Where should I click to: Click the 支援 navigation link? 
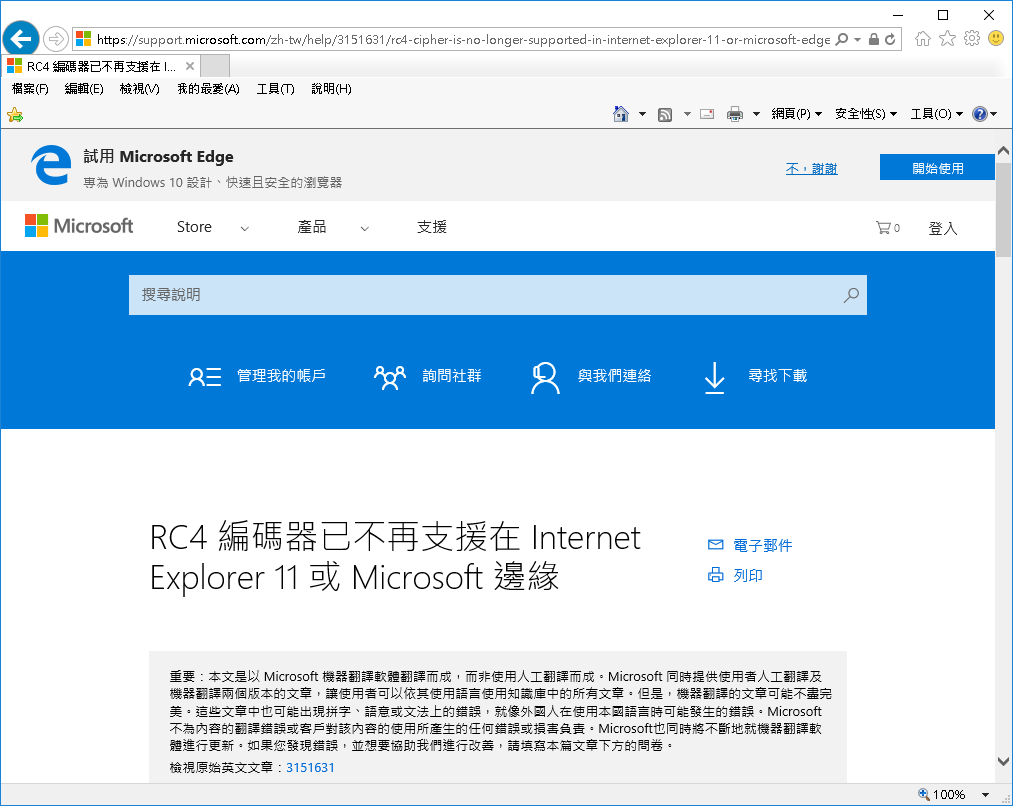(x=432, y=227)
